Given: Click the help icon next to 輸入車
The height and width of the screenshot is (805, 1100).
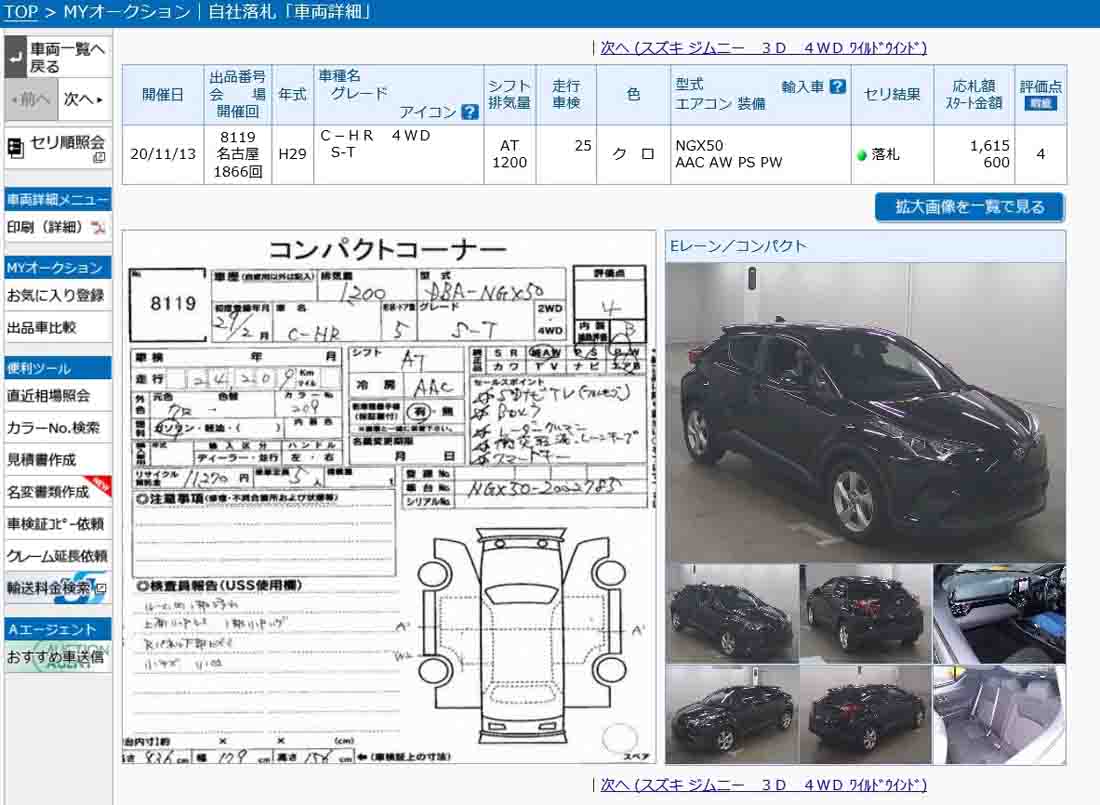Looking at the screenshot, I should (838, 87).
